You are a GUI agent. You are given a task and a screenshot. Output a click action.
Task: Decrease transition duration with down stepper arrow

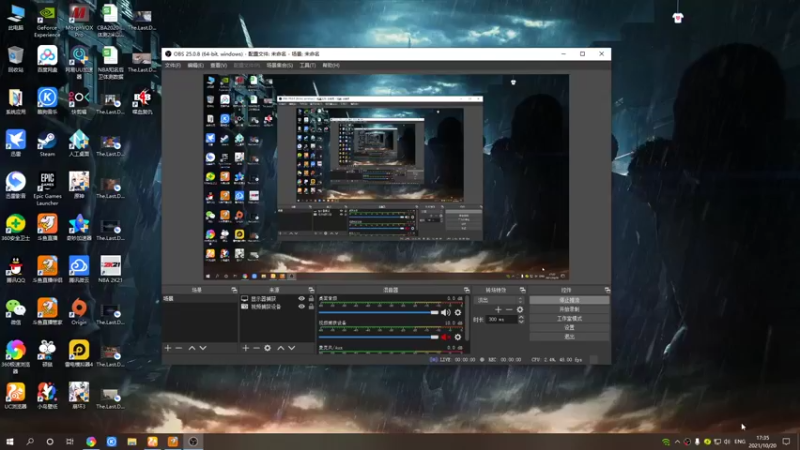tap(521, 322)
